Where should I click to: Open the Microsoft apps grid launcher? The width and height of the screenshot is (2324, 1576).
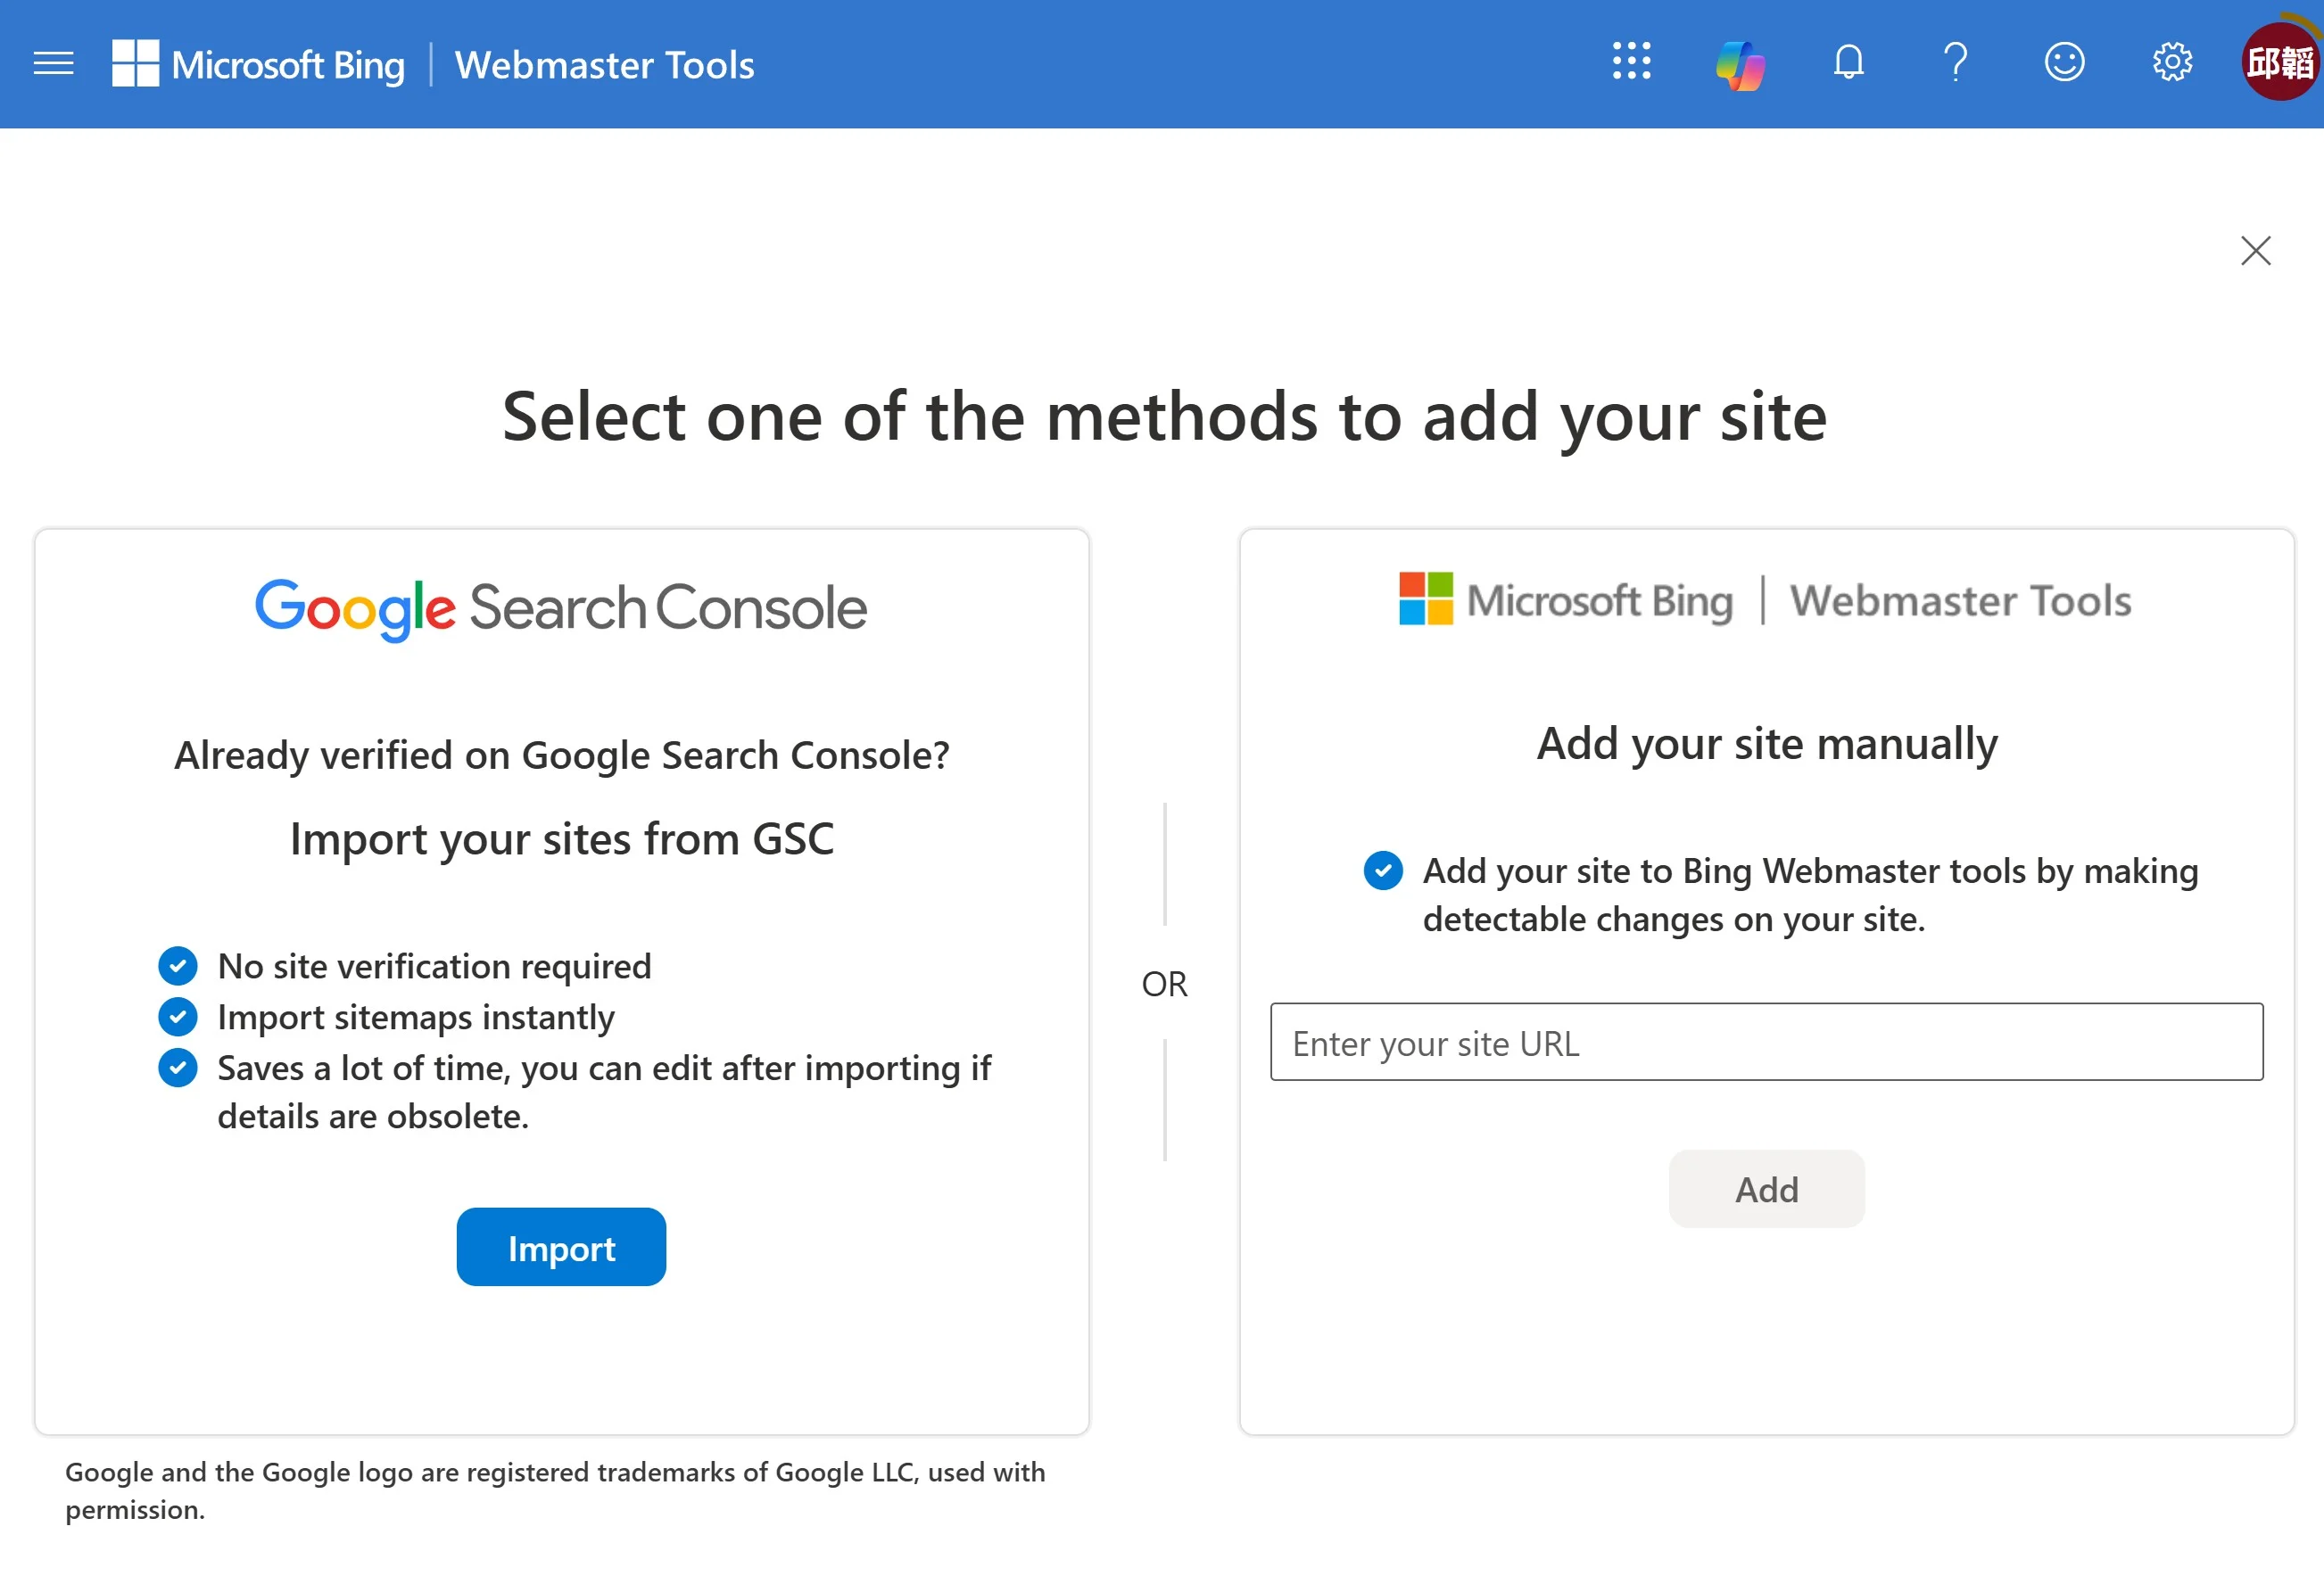point(1631,62)
